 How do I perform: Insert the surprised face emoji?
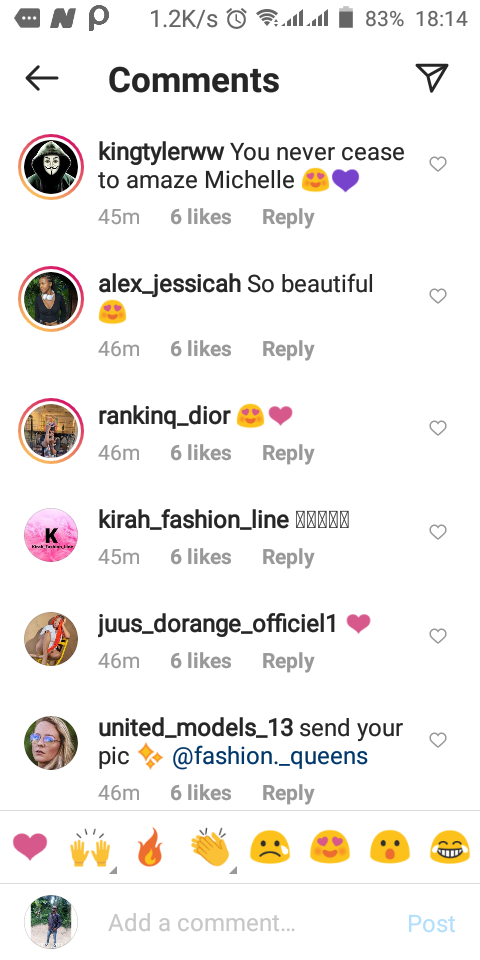(389, 848)
